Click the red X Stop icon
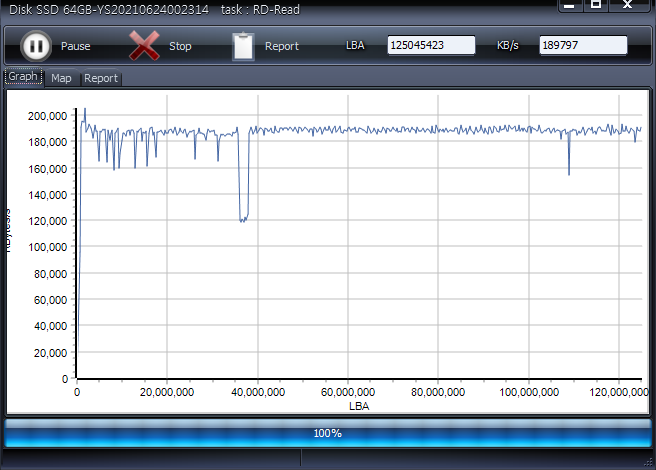 (x=144, y=46)
